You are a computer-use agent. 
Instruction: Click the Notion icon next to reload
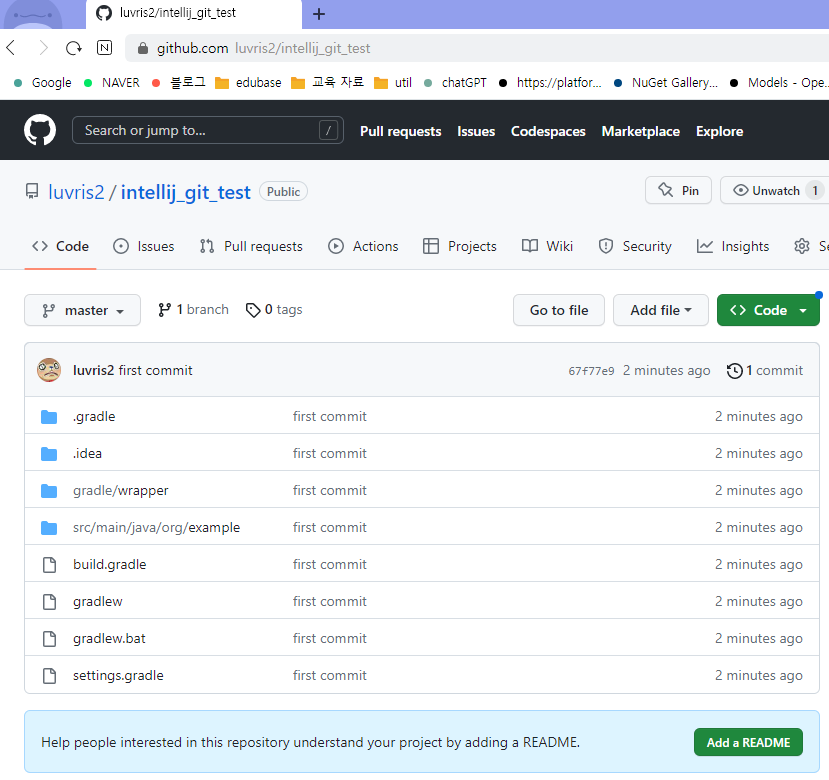click(x=105, y=48)
